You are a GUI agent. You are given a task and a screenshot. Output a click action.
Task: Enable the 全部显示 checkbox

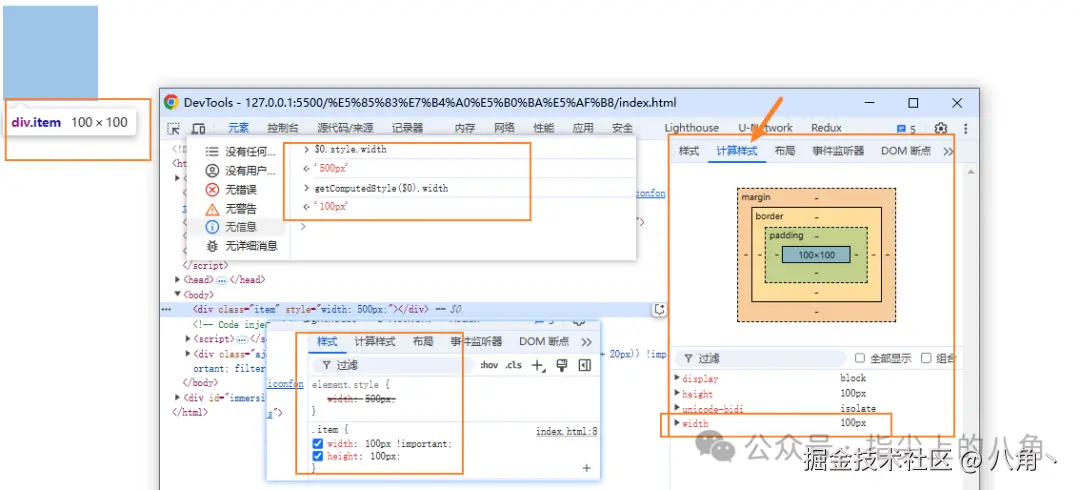click(x=860, y=358)
